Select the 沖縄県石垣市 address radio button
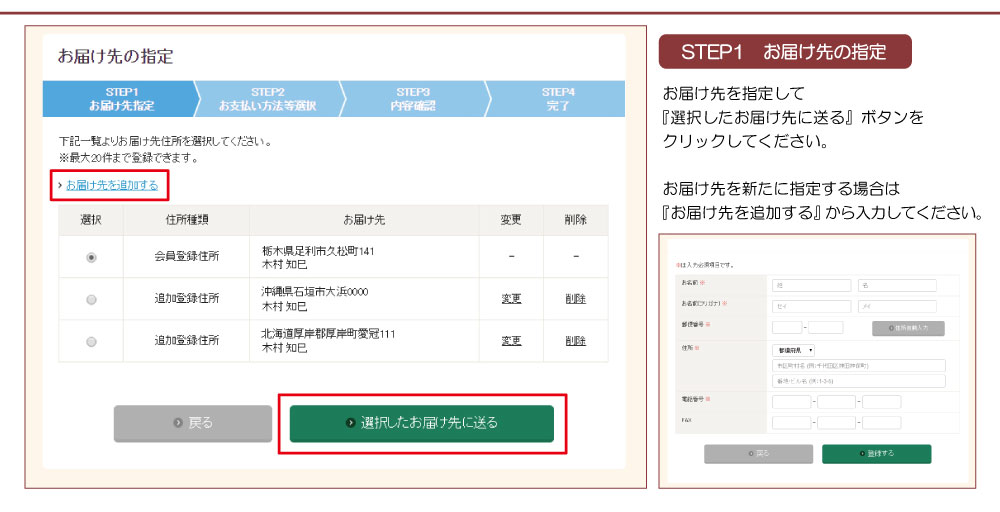The height and width of the screenshot is (512, 1000). pyautogui.click(x=92, y=299)
